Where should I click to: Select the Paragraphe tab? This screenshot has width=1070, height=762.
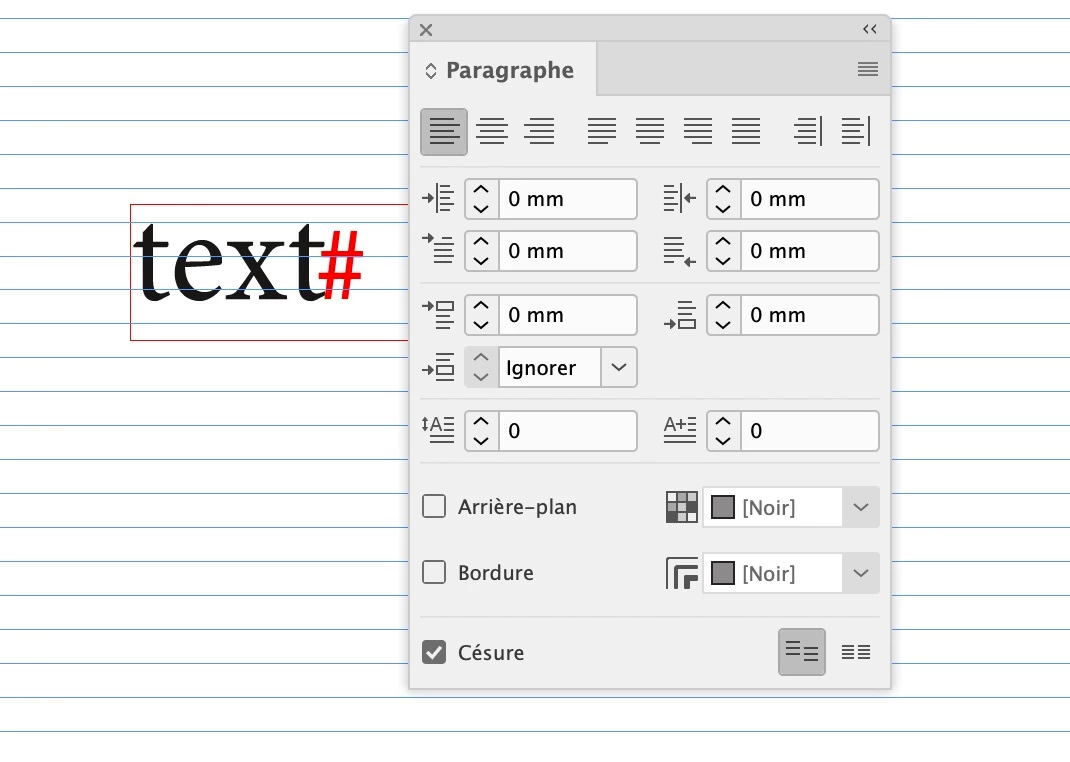pyautogui.click(x=504, y=70)
